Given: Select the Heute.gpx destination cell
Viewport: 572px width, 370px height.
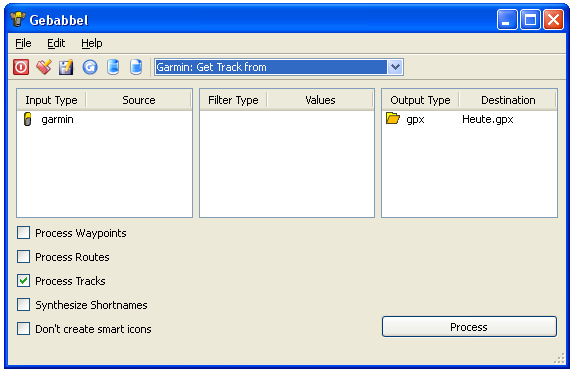Looking at the screenshot, I should [487, 119].
